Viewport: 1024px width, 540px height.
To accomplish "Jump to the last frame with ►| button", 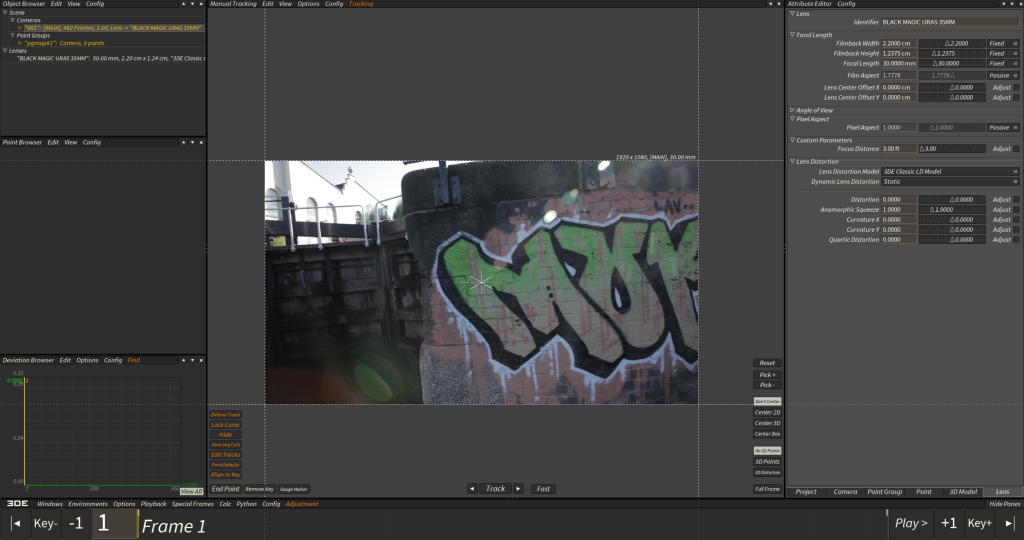I will pyautogui.click(x=1010, y=523).
